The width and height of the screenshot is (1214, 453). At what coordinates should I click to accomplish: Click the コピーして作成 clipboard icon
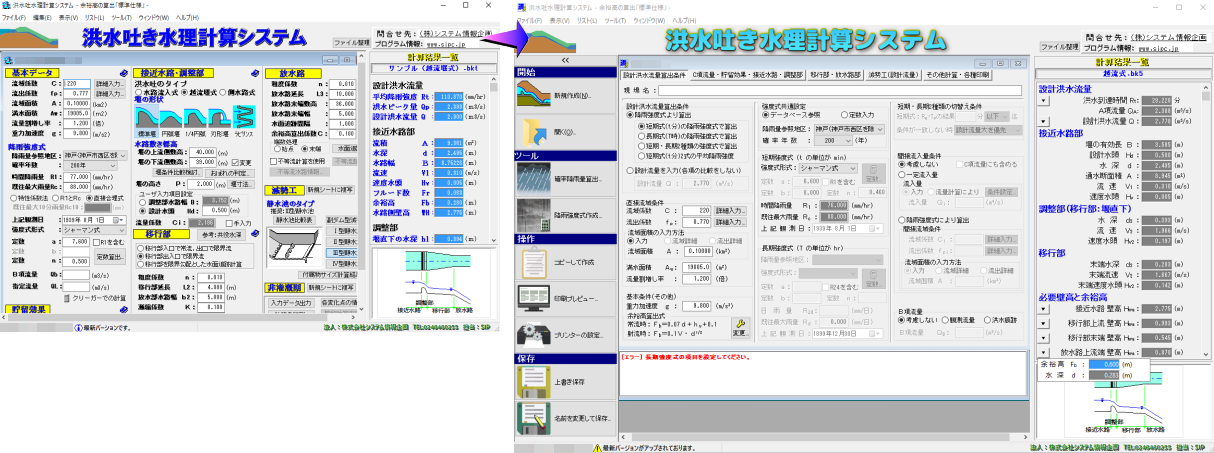pyautogui.click(x=533, y=263)
